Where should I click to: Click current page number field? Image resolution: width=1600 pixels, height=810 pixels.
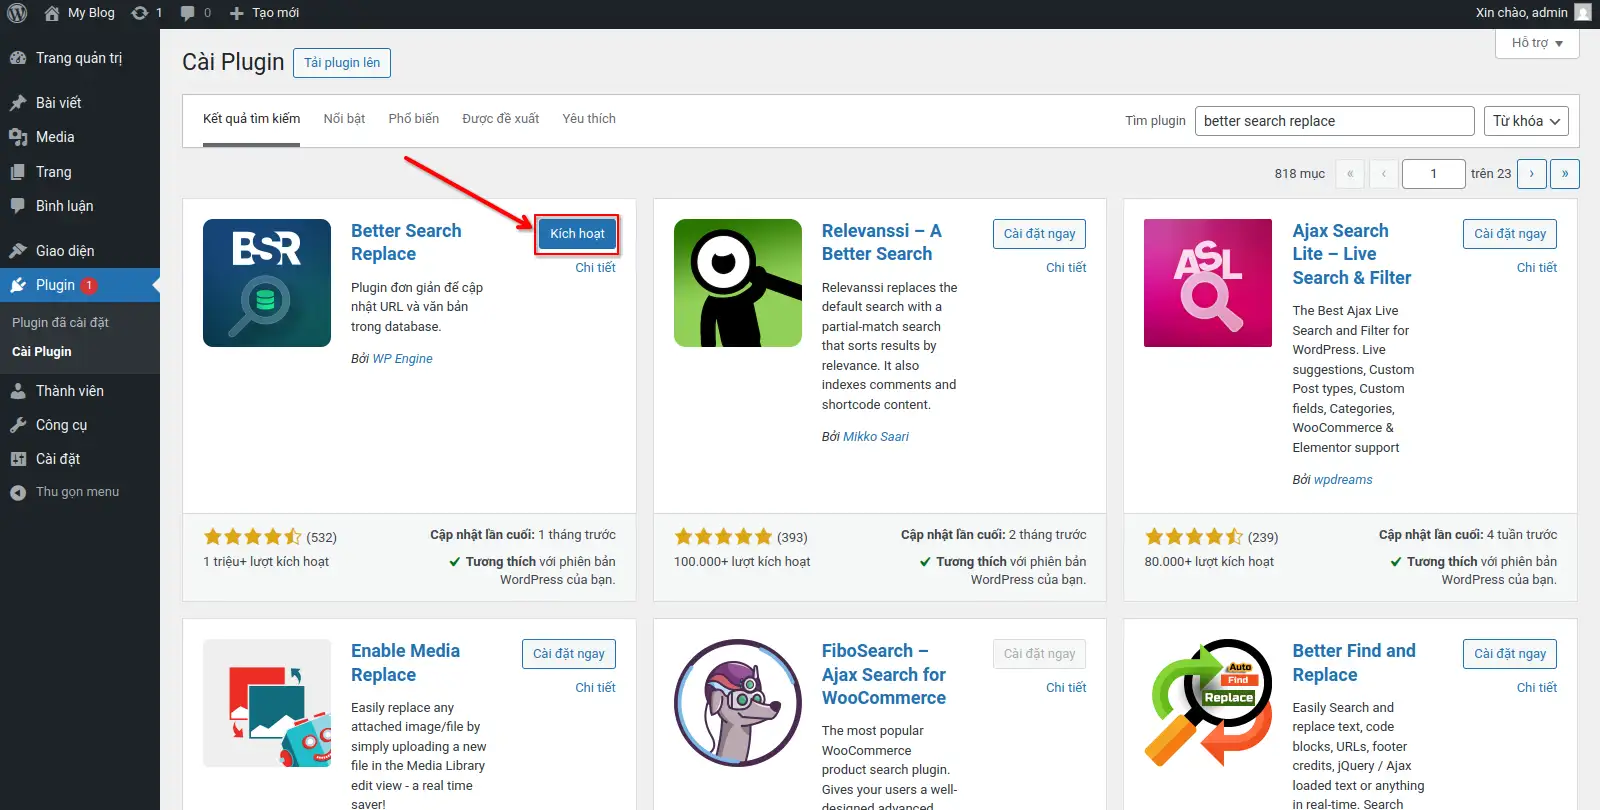(1433, 174)
